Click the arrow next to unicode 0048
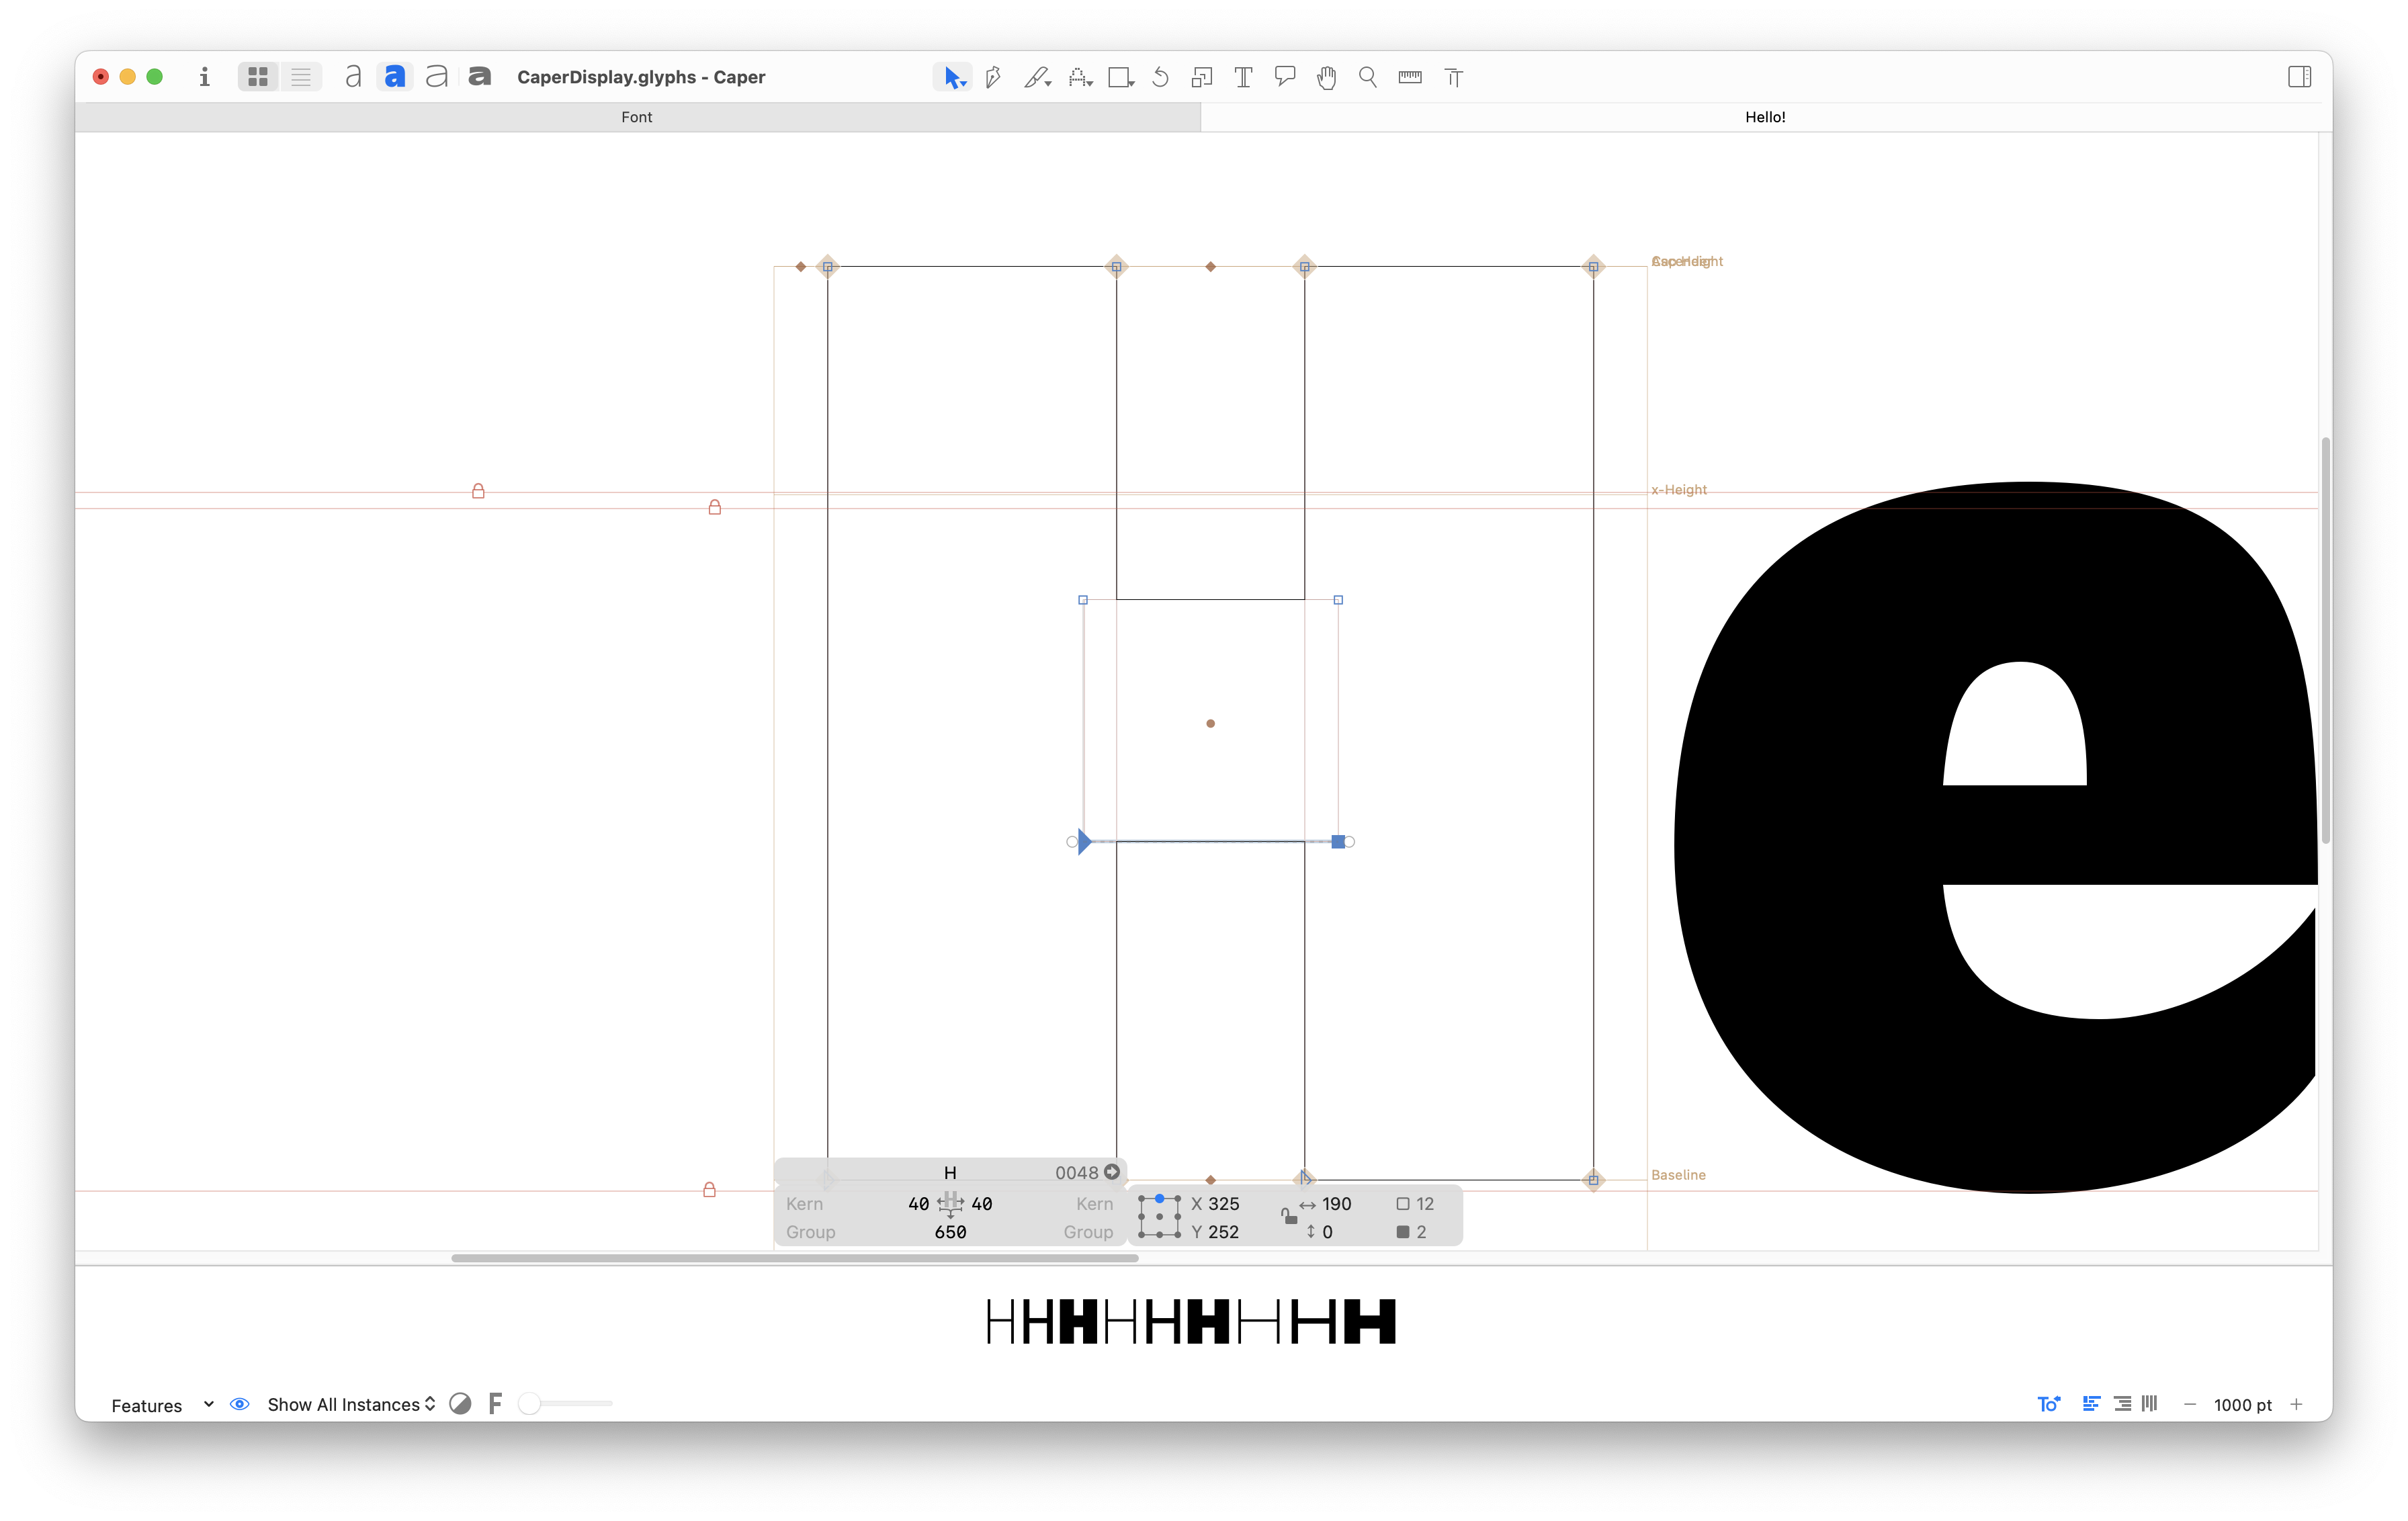2408x1521 pixels. 1112,1172
